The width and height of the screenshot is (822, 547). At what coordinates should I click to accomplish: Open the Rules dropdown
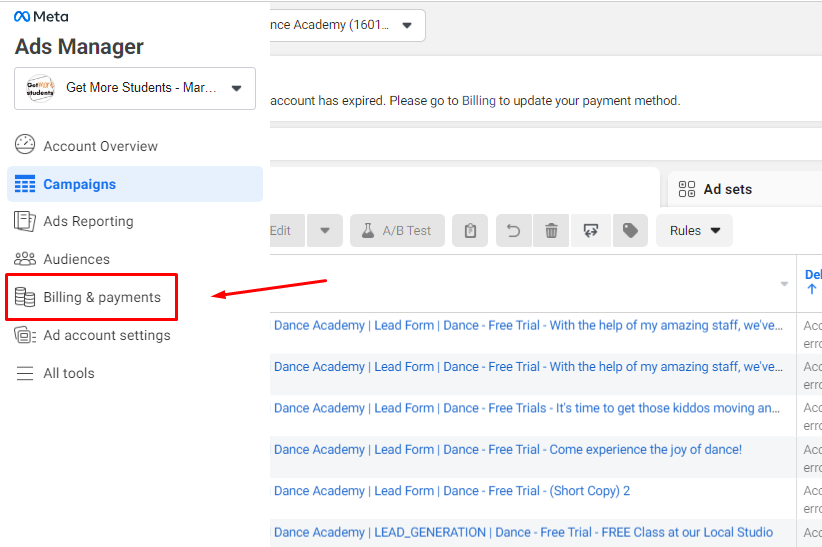(x=694, y=230)
